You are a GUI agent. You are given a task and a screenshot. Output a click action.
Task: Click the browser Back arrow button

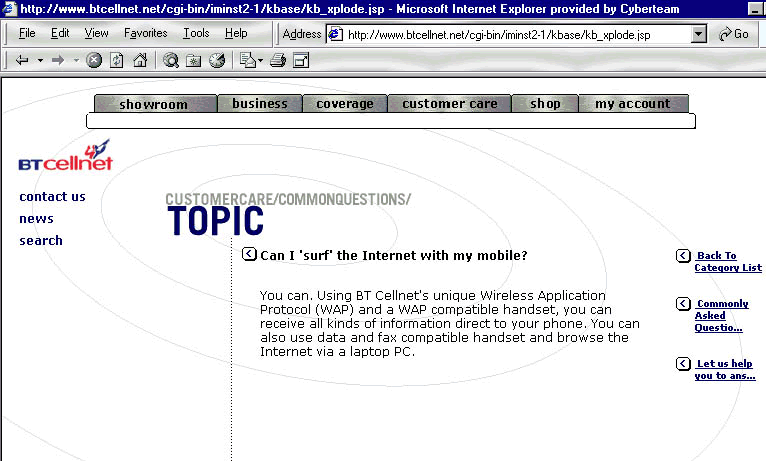21,60
